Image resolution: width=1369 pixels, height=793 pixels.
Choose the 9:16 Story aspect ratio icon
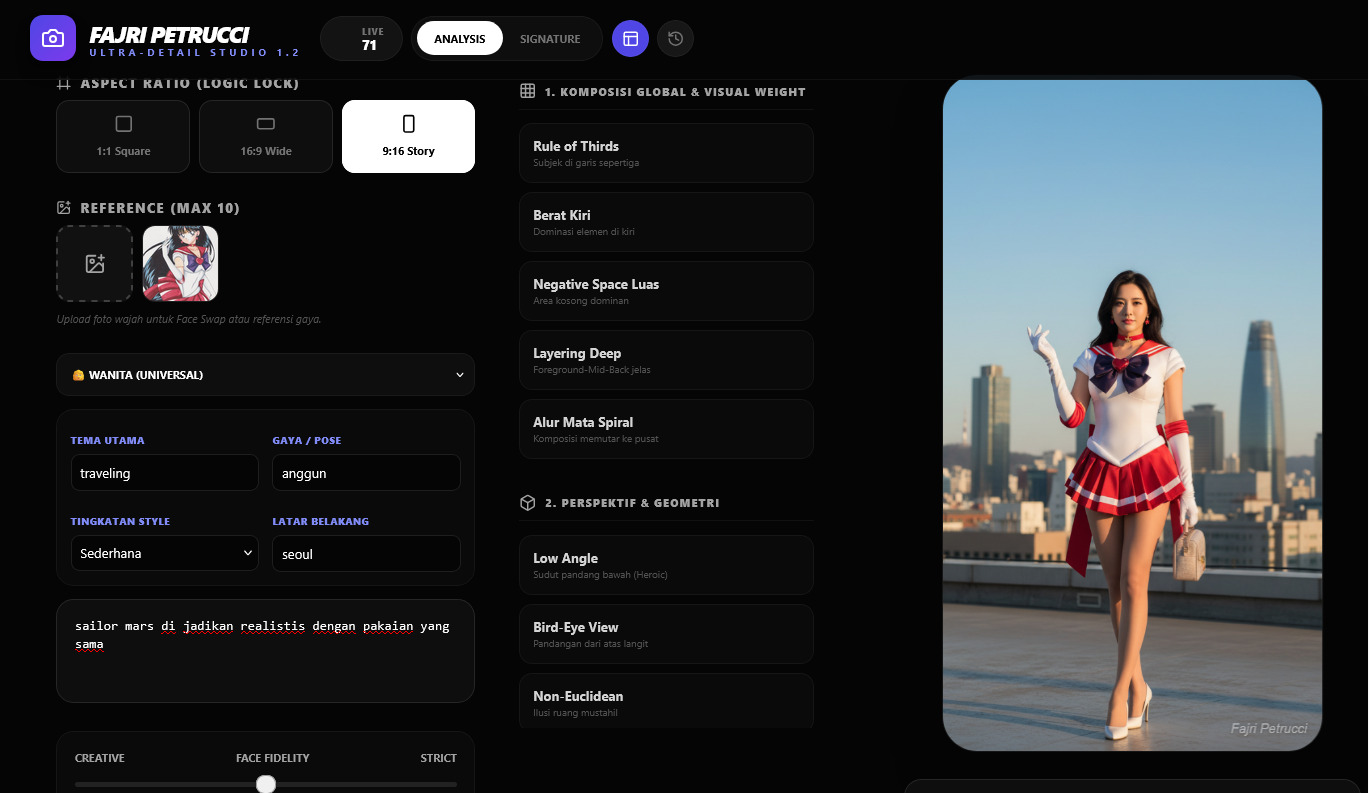pyautogui.click(x=408, y=124)
